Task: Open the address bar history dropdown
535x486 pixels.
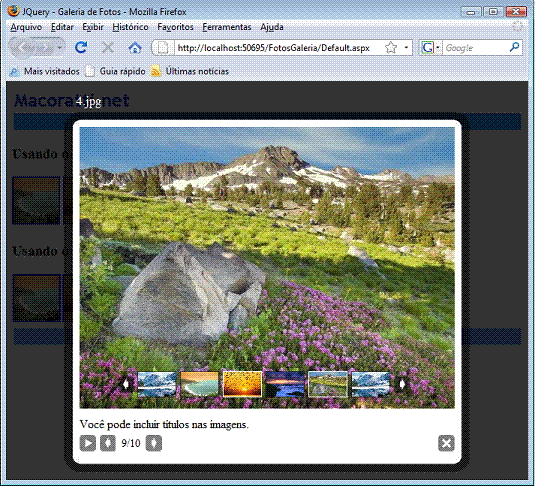Action: tap(406, 47)
